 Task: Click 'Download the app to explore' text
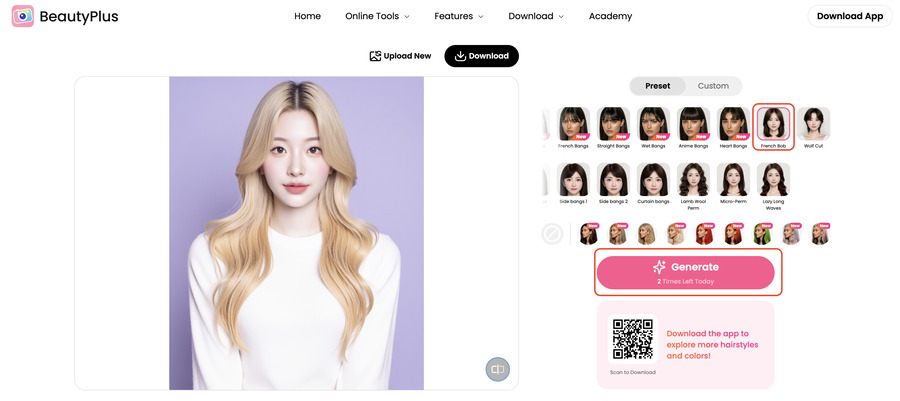point(712,345)
